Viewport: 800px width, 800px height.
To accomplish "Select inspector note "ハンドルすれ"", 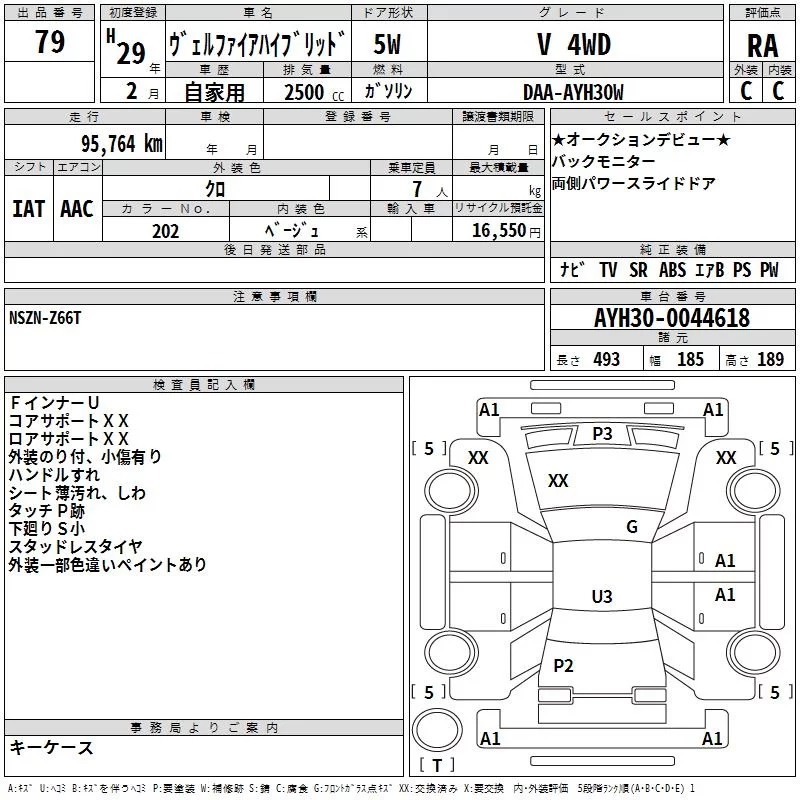I will tap(54, 474).
